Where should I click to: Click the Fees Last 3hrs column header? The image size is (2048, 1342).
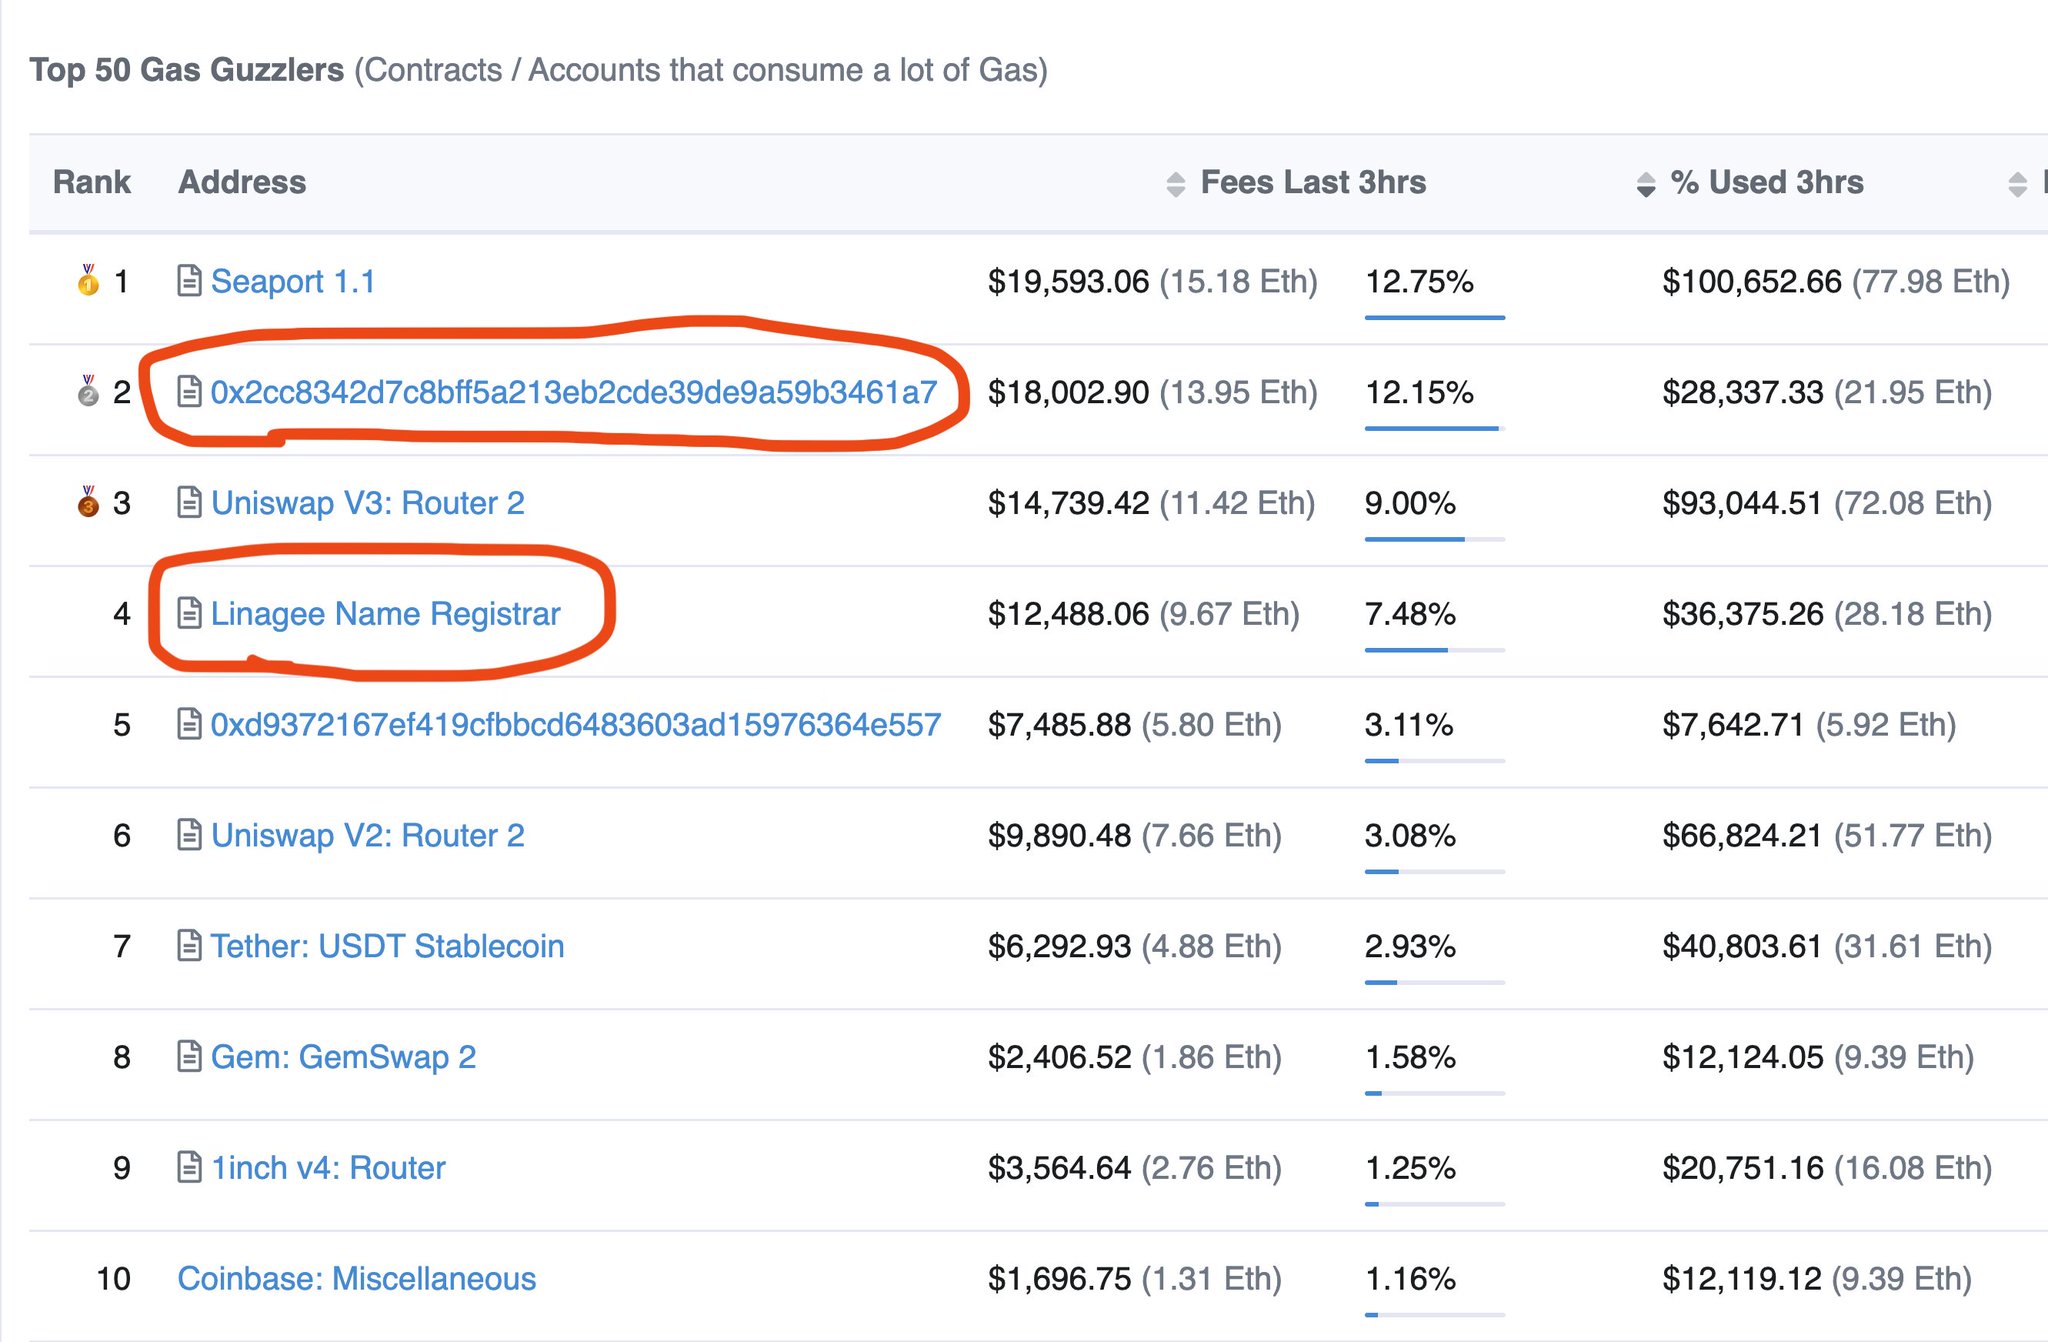click(1313, 182)
